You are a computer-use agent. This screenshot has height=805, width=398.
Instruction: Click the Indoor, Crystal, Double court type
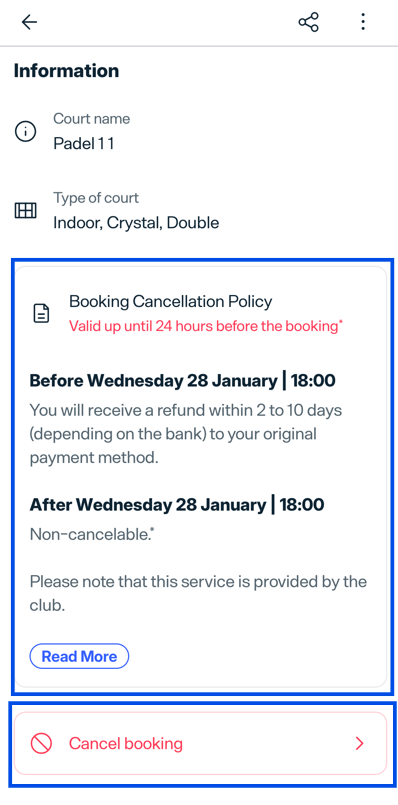coord(136,223)
